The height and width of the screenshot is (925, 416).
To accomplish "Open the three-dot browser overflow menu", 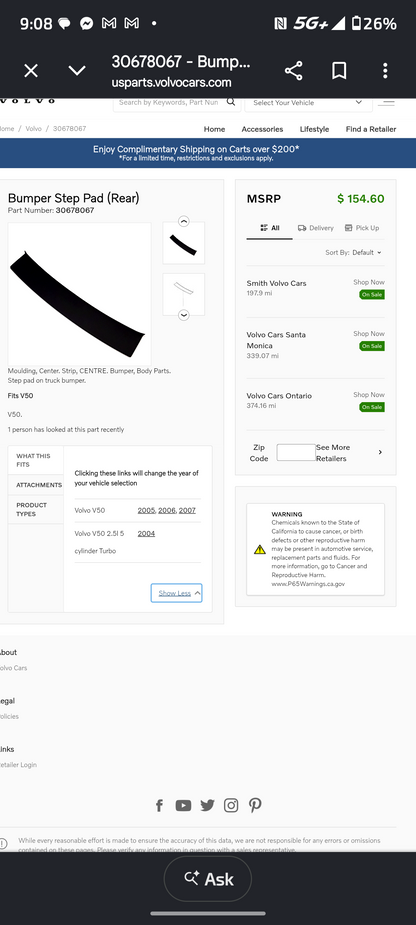I will point(385,71).
